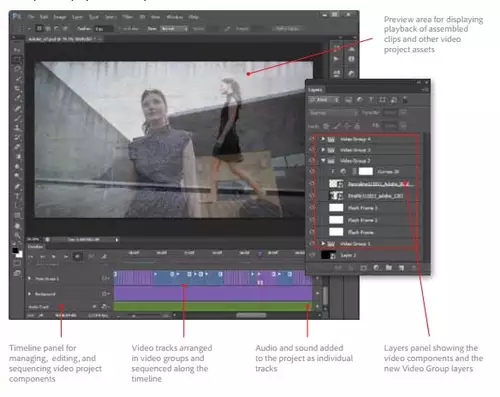The image size is (500, 397).
Task: Select the Crop tool
Action: [17, 89]
